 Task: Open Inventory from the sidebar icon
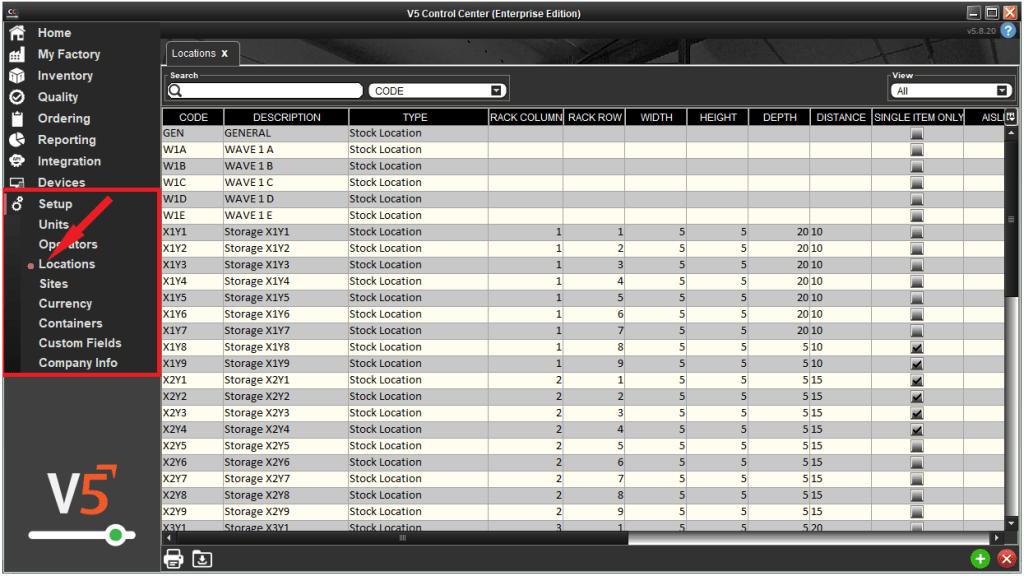click(16, 75)
